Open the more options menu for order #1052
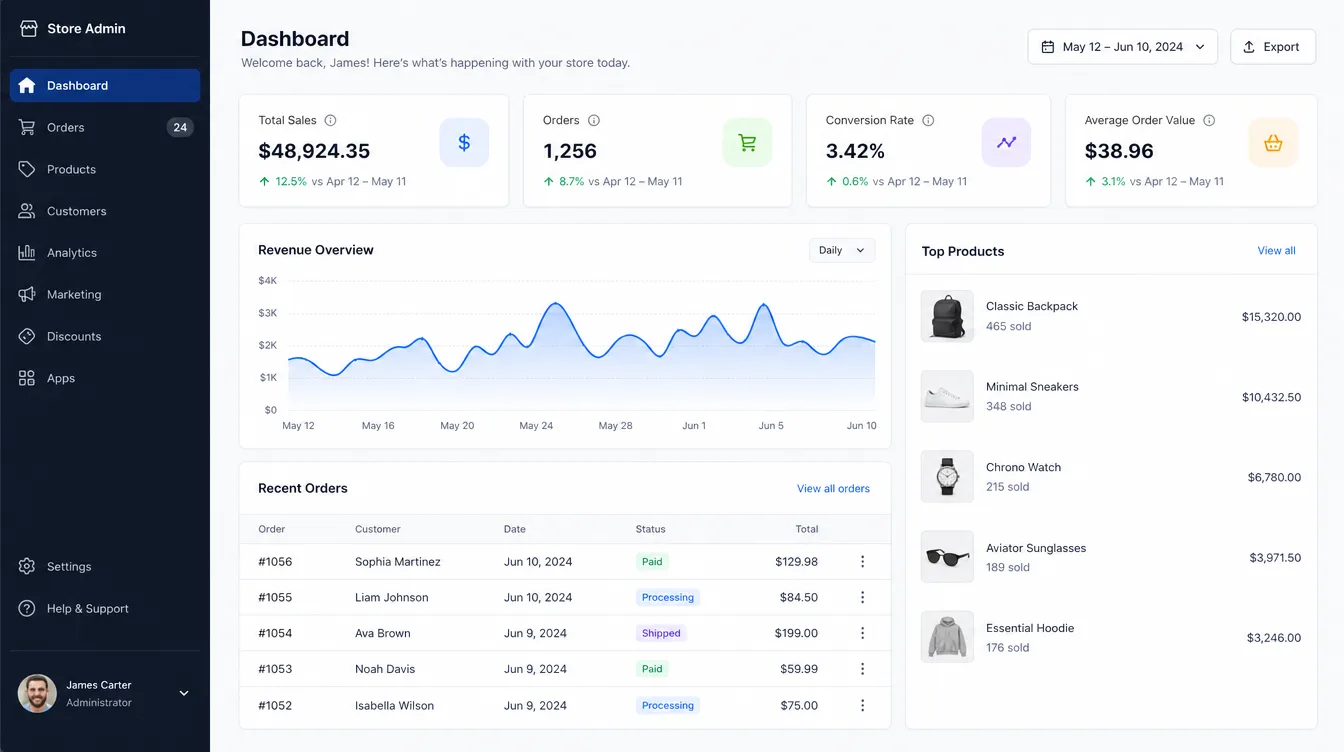Viewport: 1344px width, 752px height. [863, 705]
